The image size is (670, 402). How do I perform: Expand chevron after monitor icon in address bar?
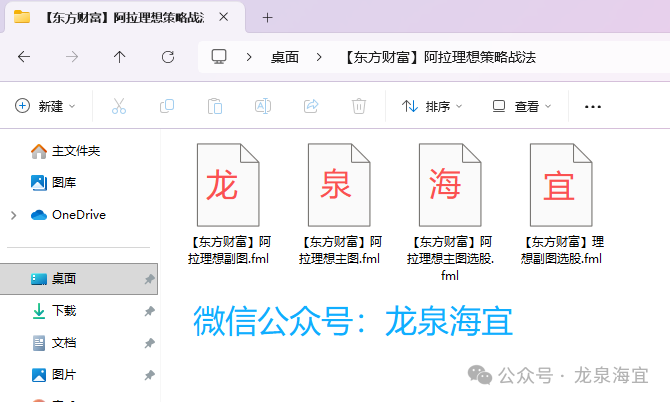(x=249, y=57)
